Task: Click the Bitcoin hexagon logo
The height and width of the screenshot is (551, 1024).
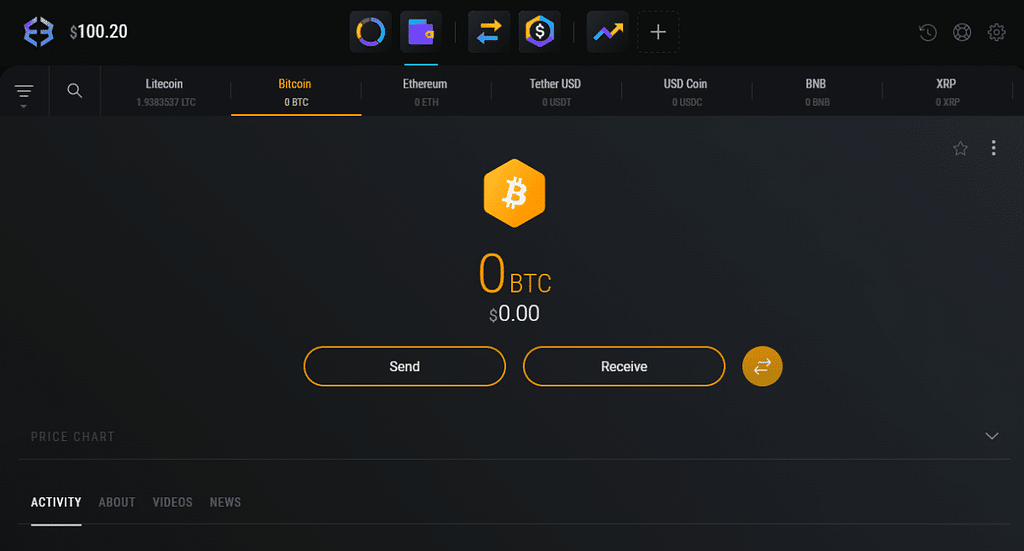Action: point(515,193)
